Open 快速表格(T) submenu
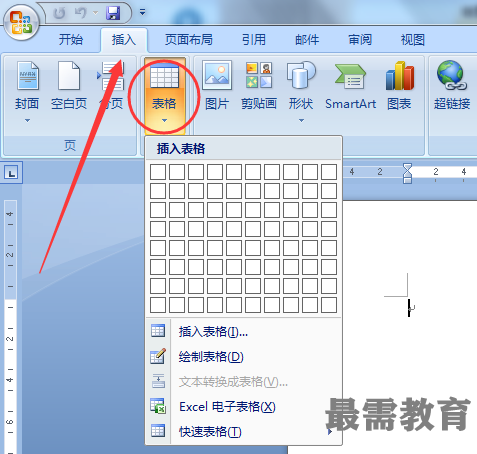477x454 pixels. click(x=244, y=432)
